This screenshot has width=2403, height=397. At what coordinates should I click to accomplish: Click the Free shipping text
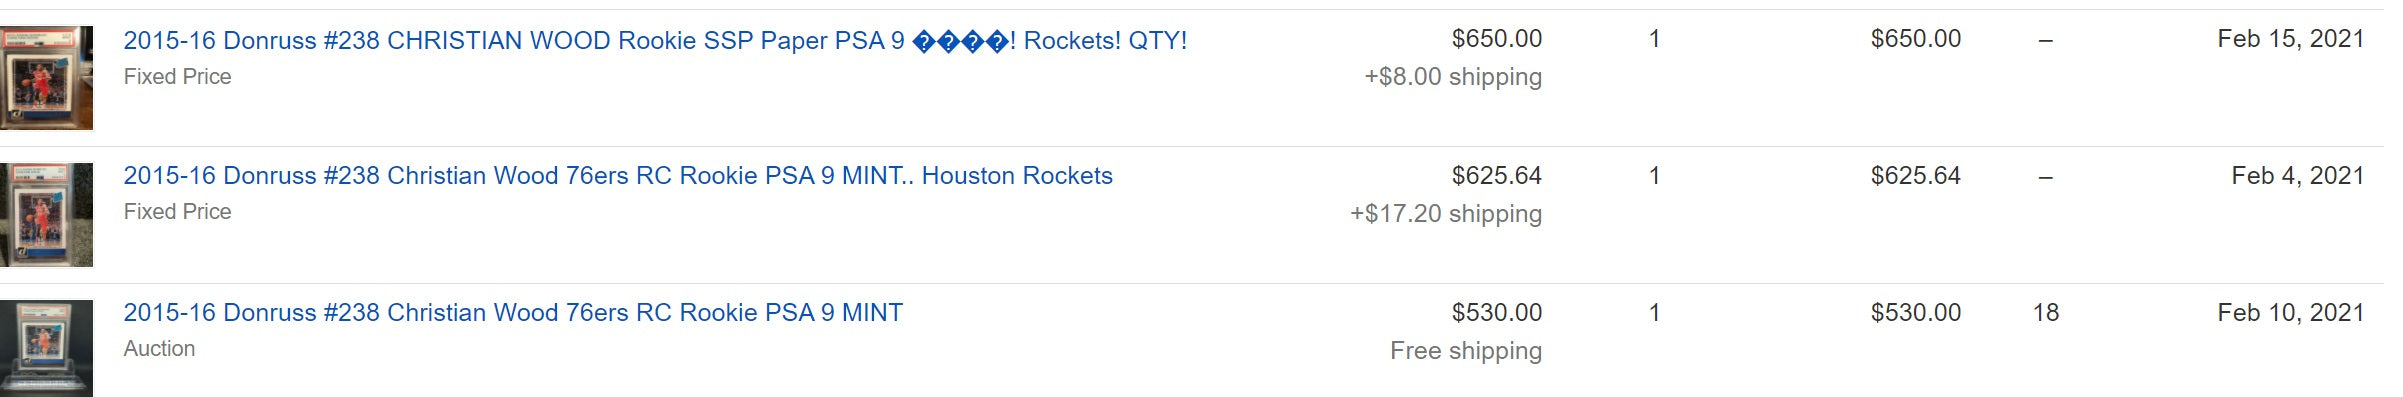click(x=1466, y=351)
